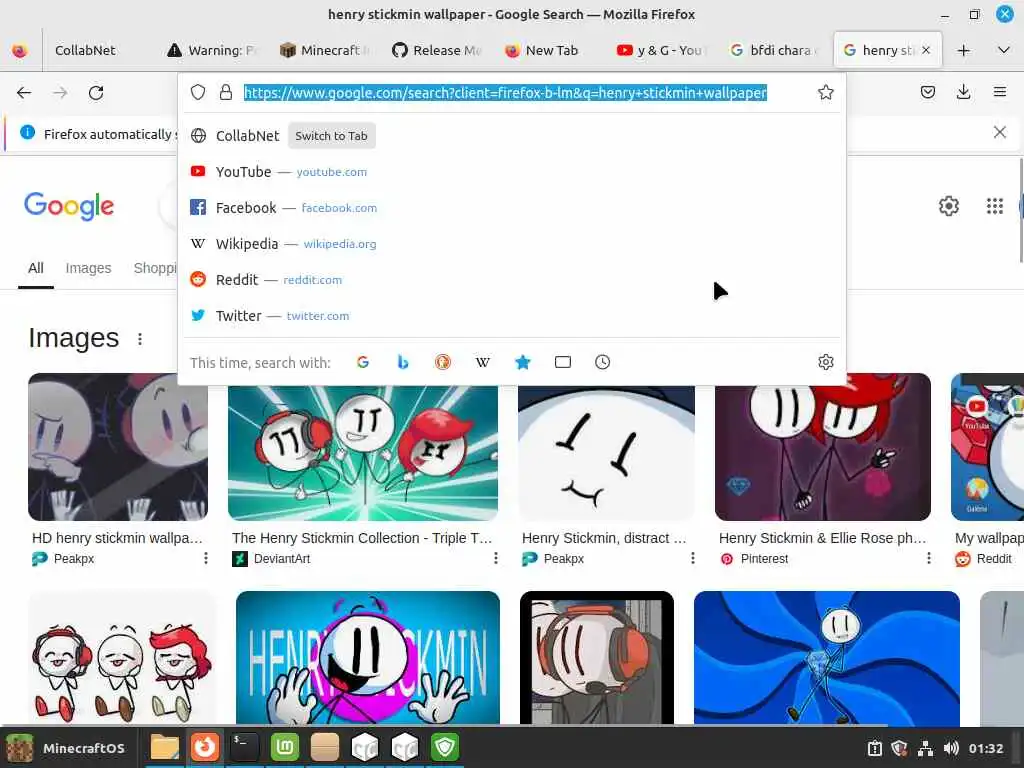1024x768 pixels.
Task: Open Triple Threat DeviantArt image
Action: click(362, 453)
